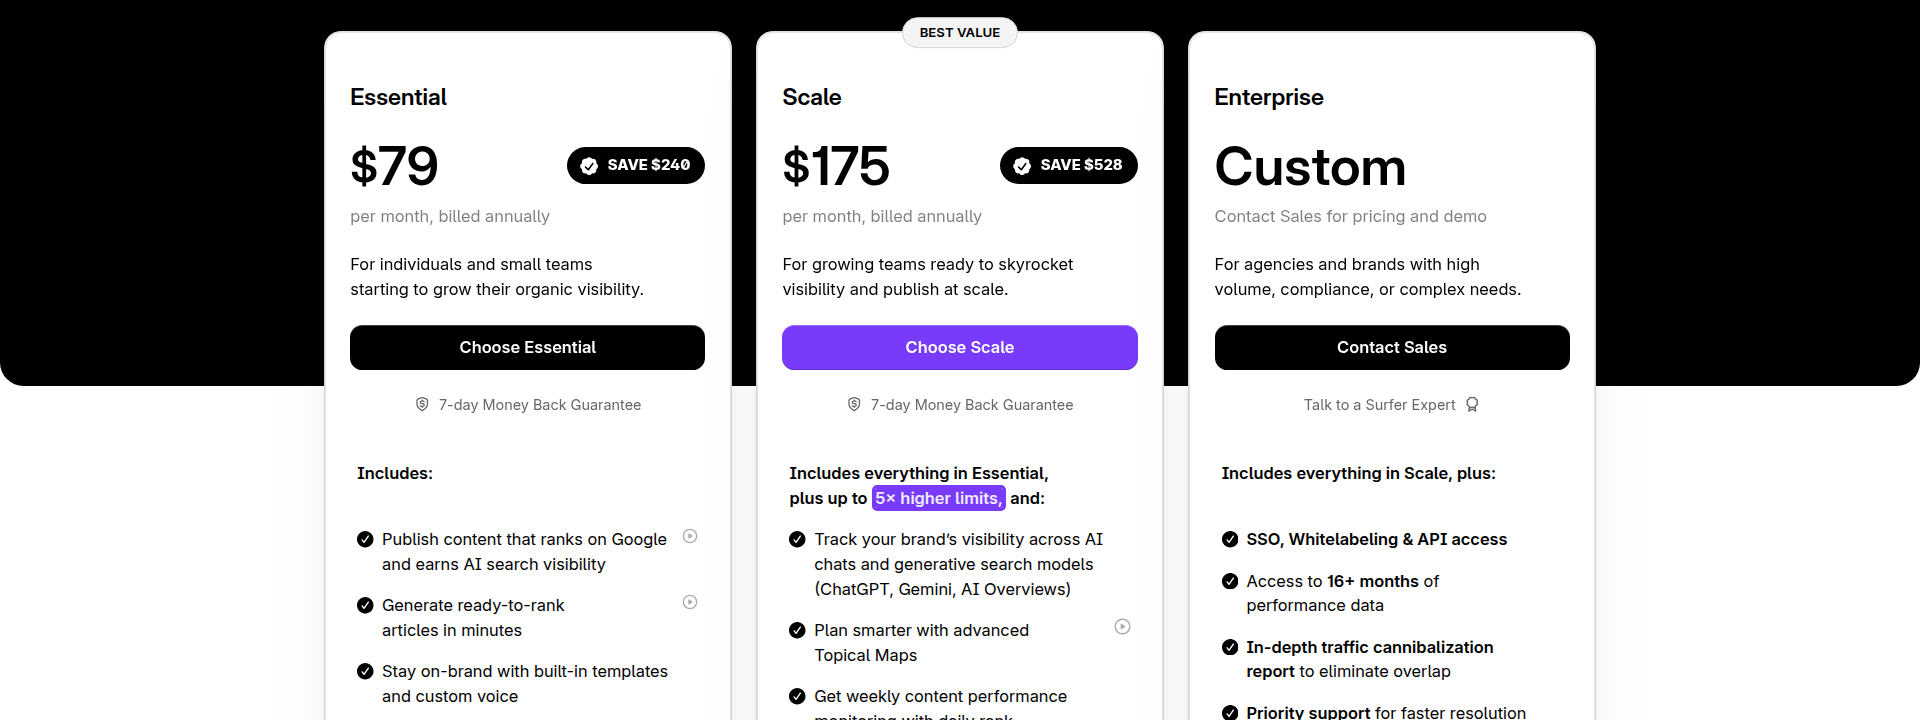Open Talk to a Surfer Expert
Viewport: 1920px width, 720px height.
[1380, 404]
